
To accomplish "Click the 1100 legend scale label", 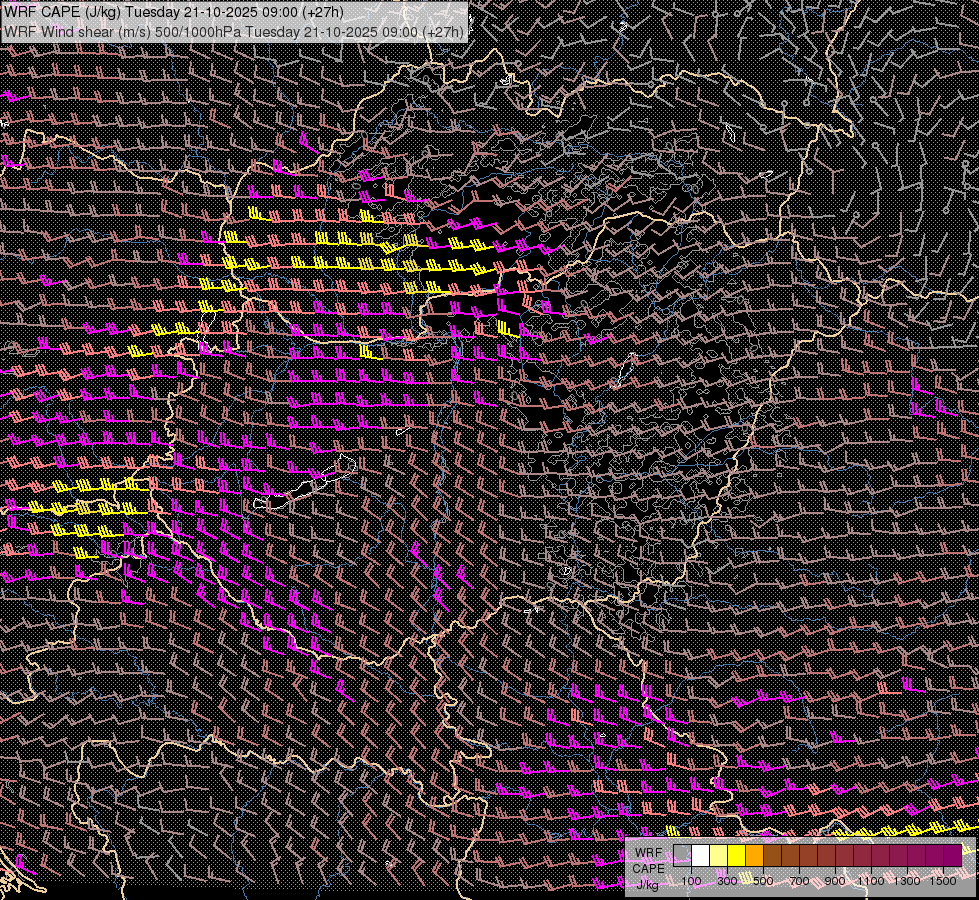I will click(x=871, y=881).
